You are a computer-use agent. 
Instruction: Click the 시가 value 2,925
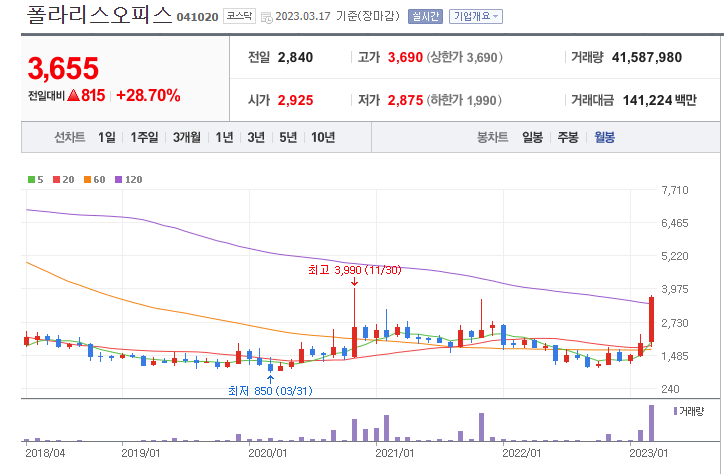[x=295, y=100]
